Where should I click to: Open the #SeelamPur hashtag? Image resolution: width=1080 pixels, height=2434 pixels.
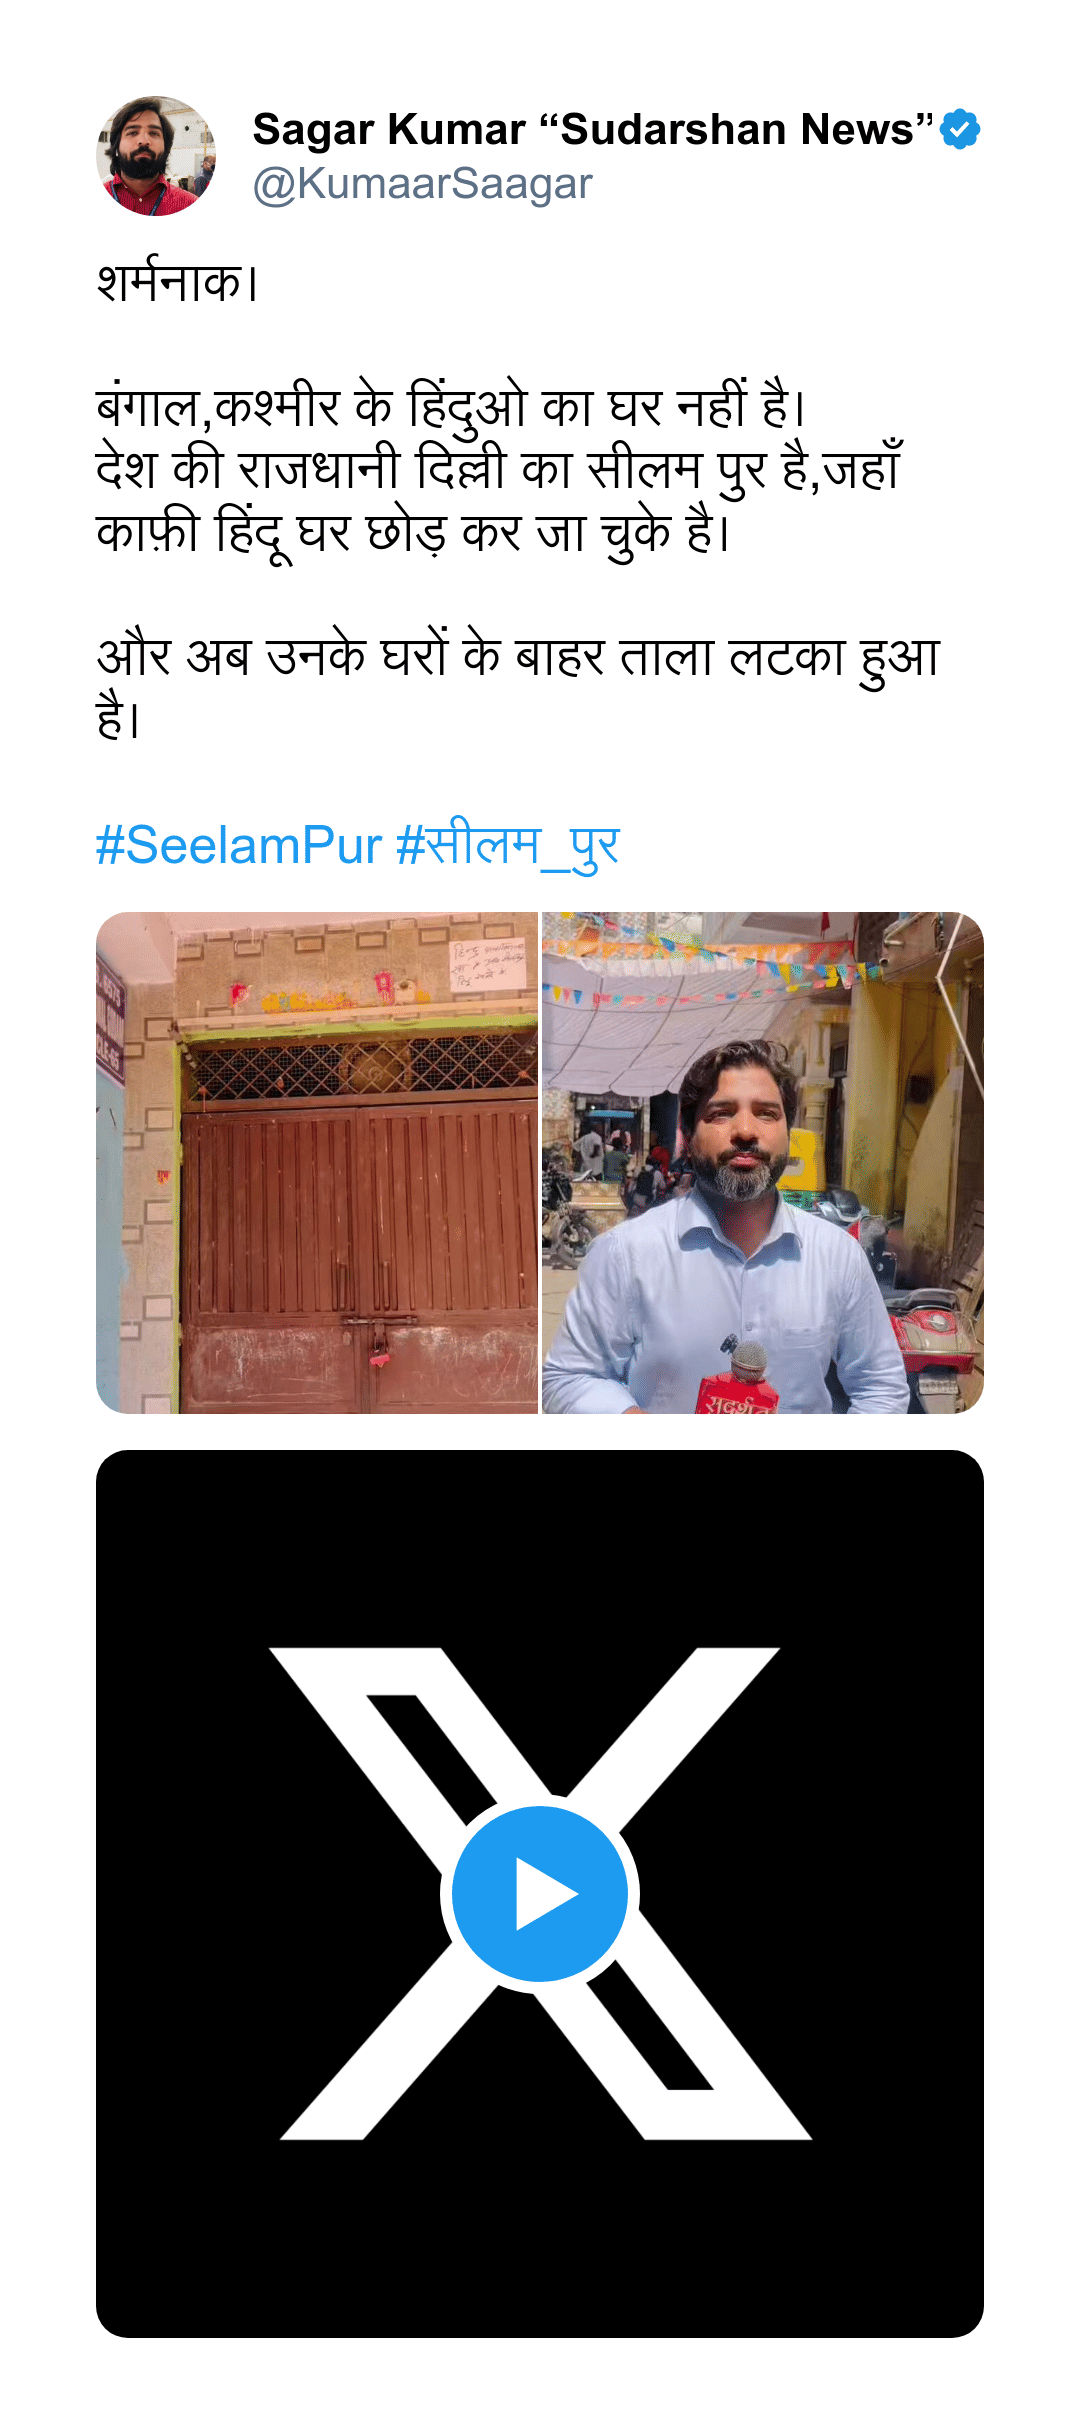point(239,845)
